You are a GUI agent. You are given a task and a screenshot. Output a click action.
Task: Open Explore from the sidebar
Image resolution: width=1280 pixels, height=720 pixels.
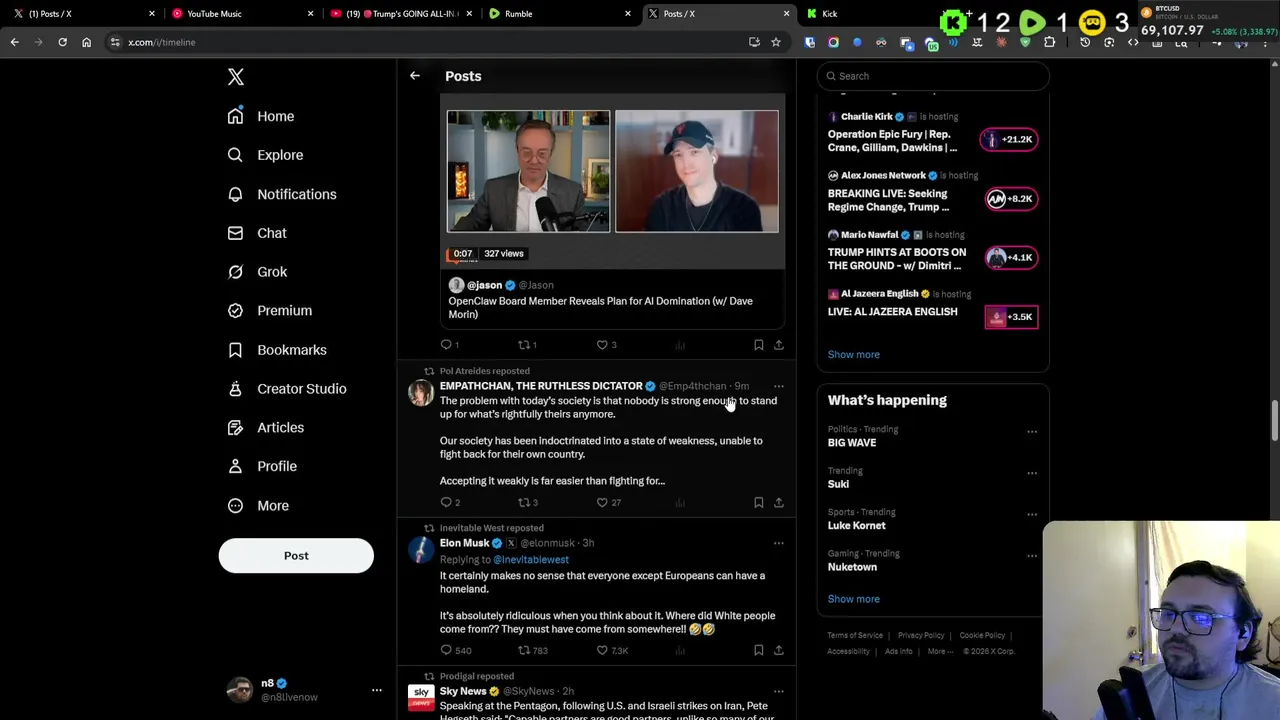[265, 155]
